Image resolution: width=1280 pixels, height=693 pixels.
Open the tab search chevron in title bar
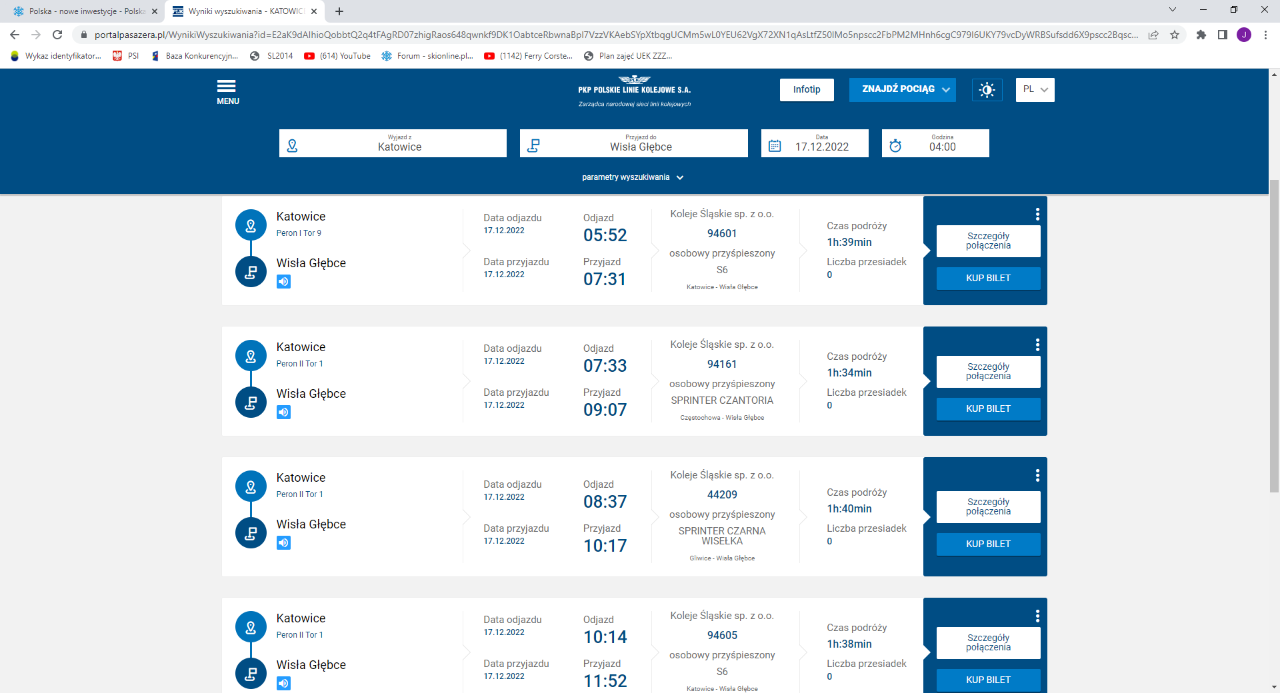[x=1172, y=10]
